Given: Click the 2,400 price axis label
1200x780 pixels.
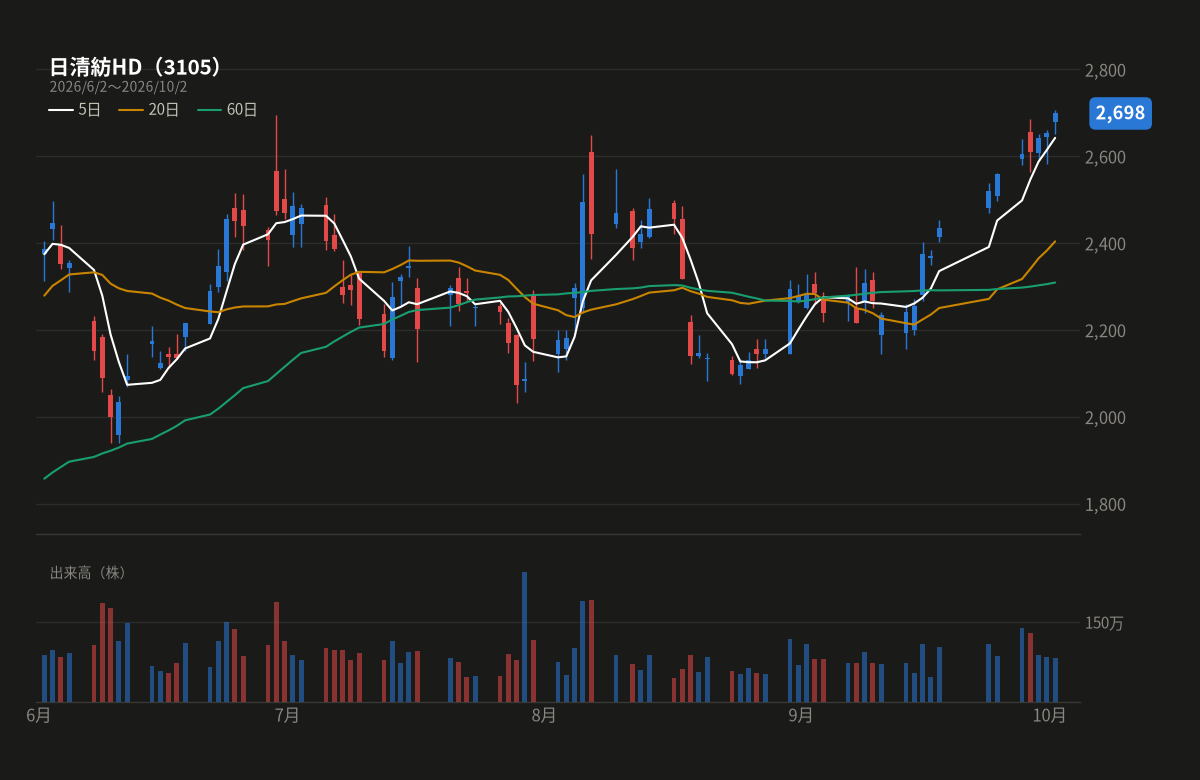Looking at the screenshot, I should point(1105,244).
